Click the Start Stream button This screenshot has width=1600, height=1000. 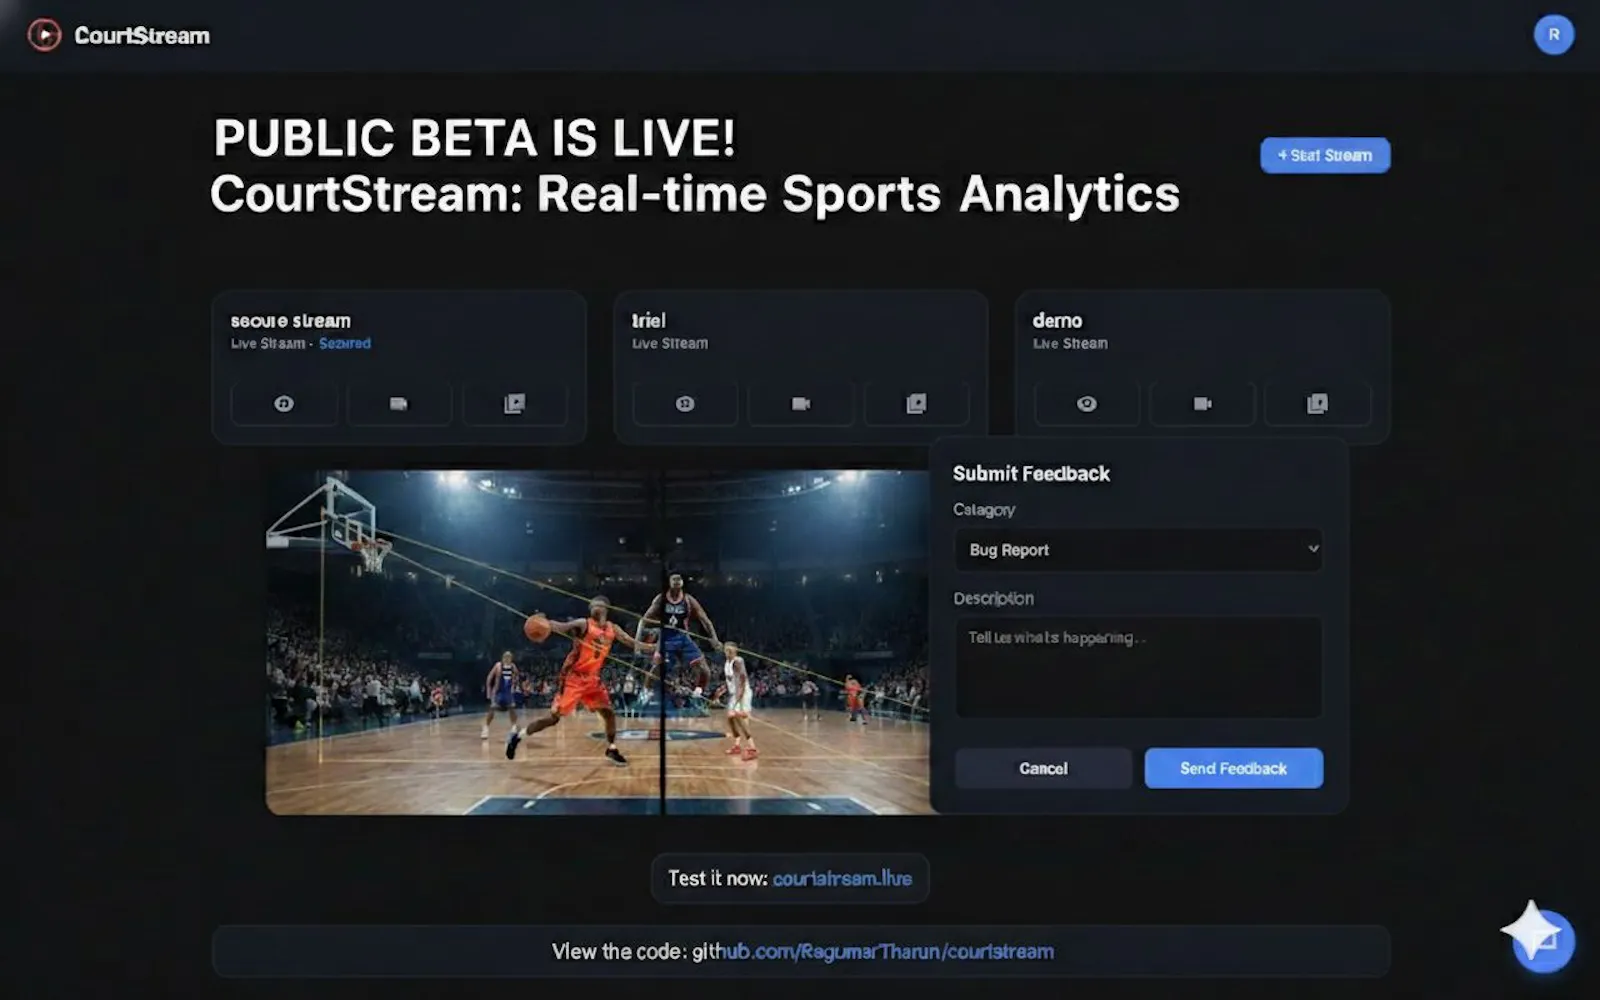tap(1325, 155)
